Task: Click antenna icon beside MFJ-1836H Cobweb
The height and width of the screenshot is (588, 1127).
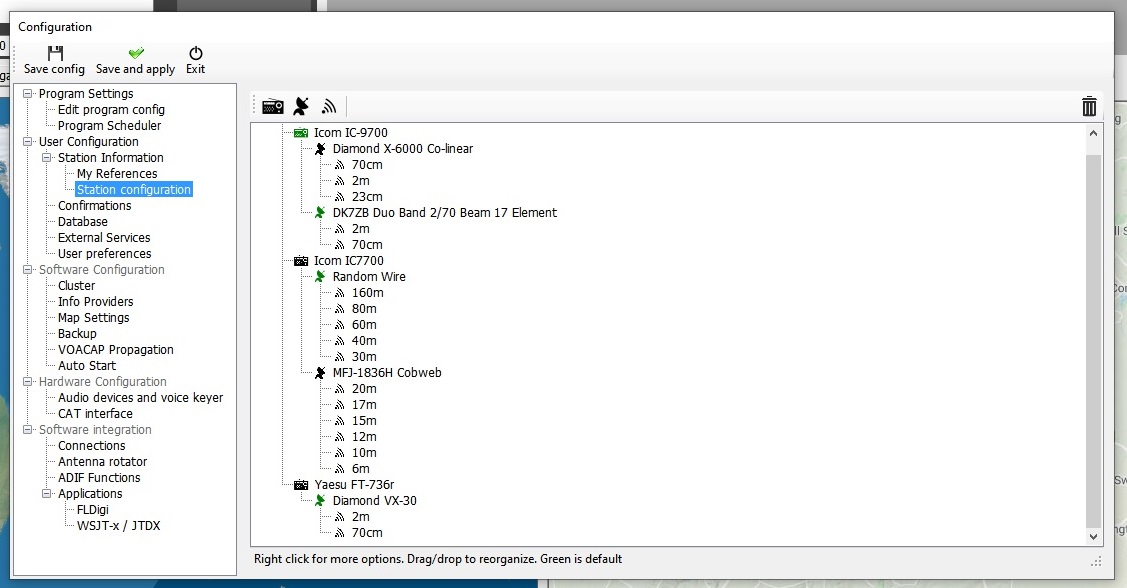Action: click(321, 373)
